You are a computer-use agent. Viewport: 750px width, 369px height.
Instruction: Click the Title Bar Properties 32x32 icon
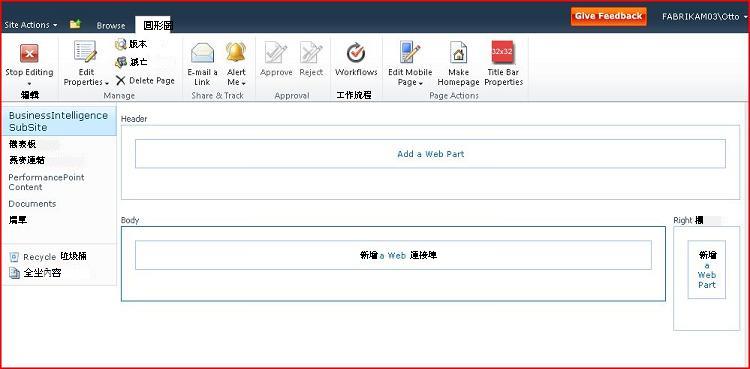[x=503, y=52]
